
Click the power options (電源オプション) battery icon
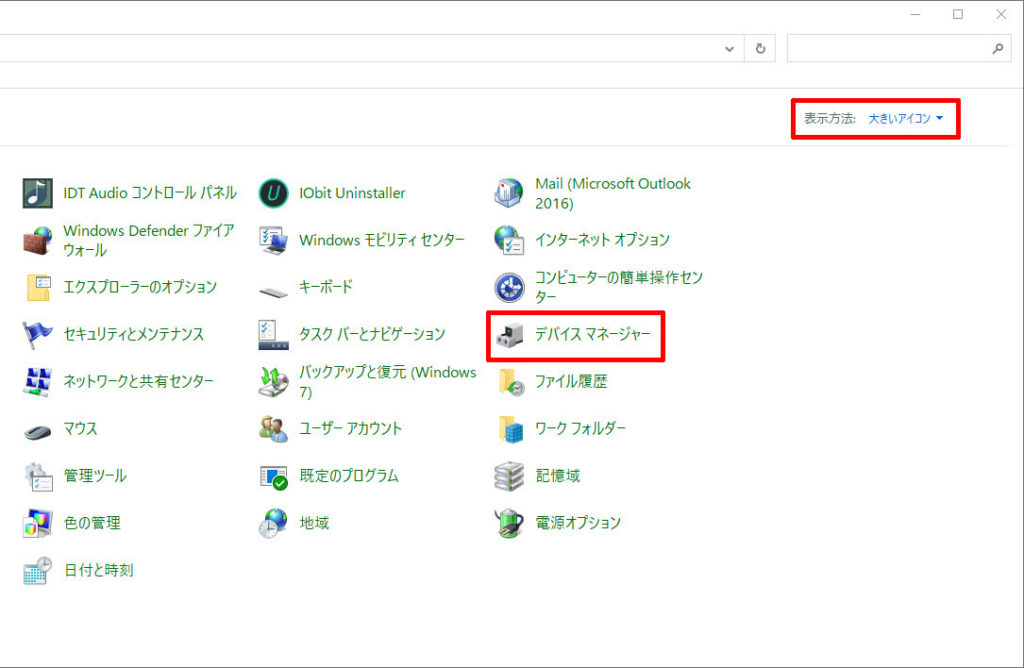[x=509, y=523]
